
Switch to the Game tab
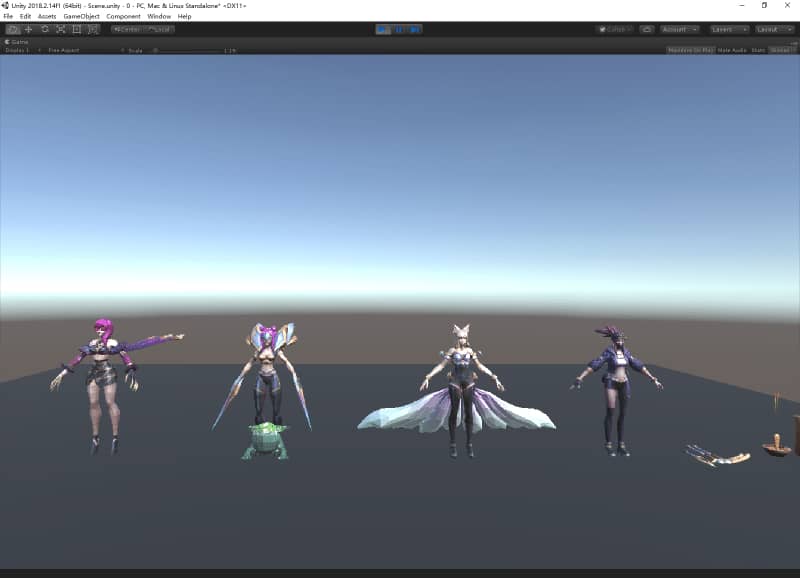[17, 42]
